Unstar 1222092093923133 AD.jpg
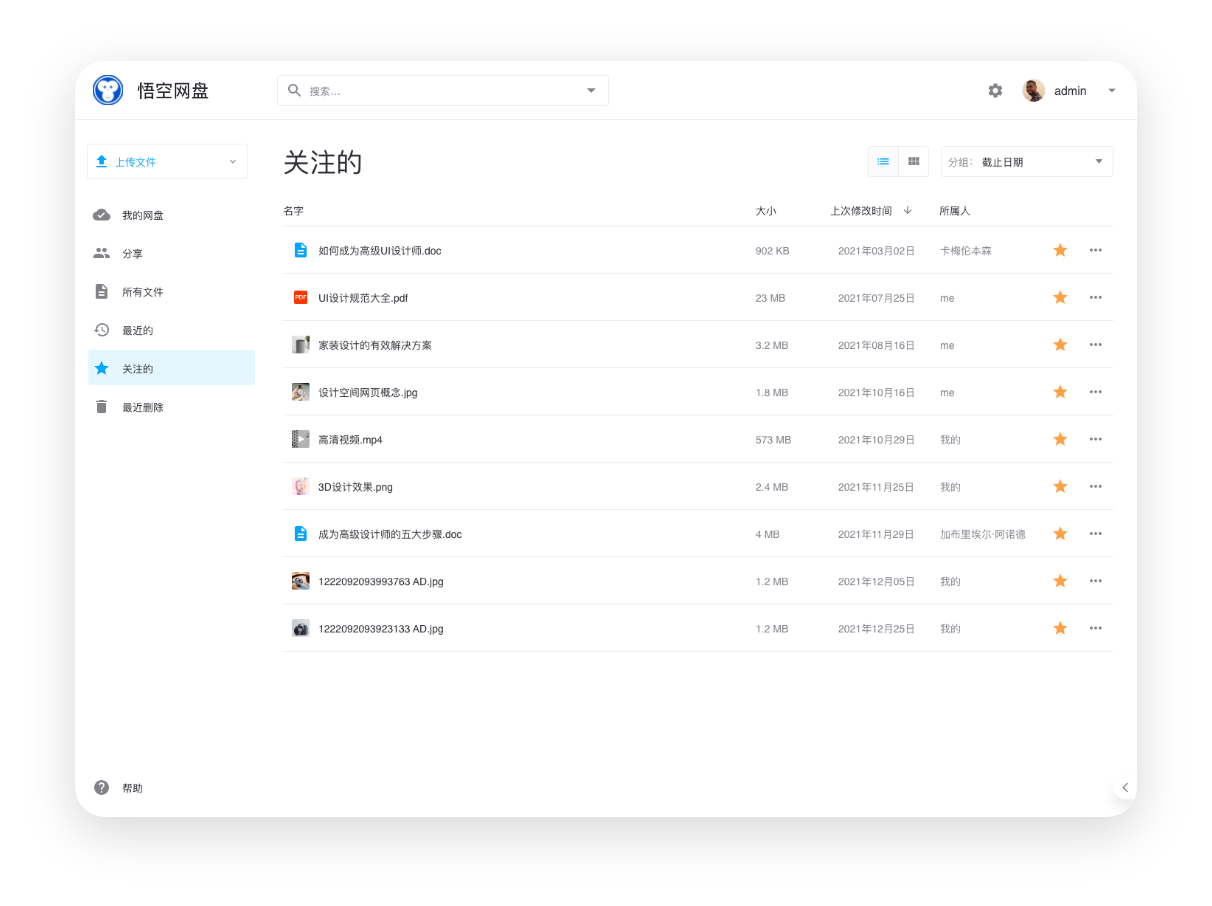Screen dimensions: 1212x906 [1060, 628]
